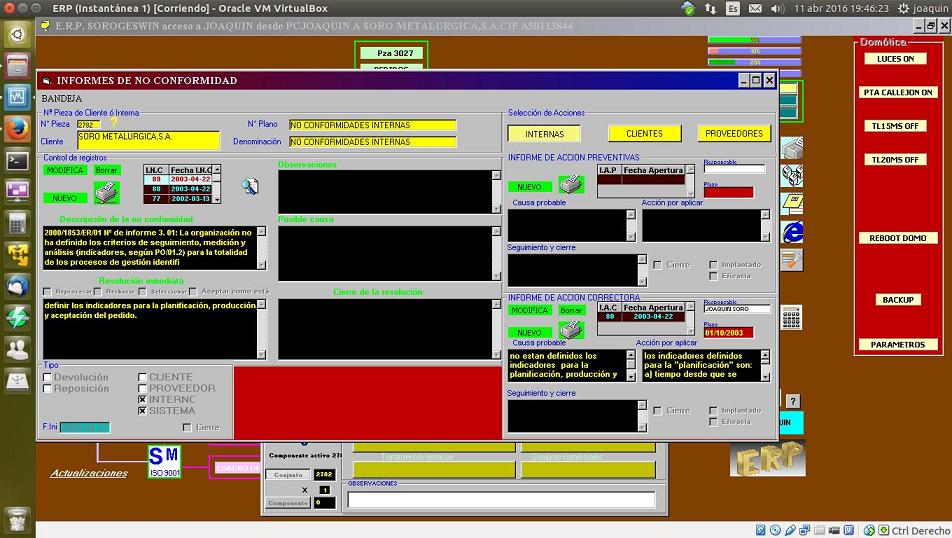The width and height of the screenshot is (952, 538).
Task: Click the SM ISO 9001 logo
Action: point(165,461)
